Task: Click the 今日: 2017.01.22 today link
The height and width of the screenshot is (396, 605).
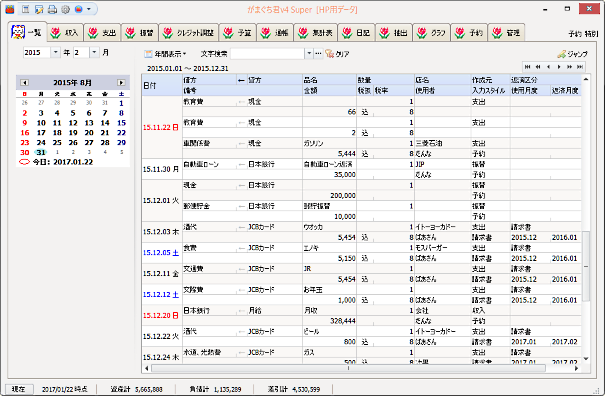Action: (63, 162)
